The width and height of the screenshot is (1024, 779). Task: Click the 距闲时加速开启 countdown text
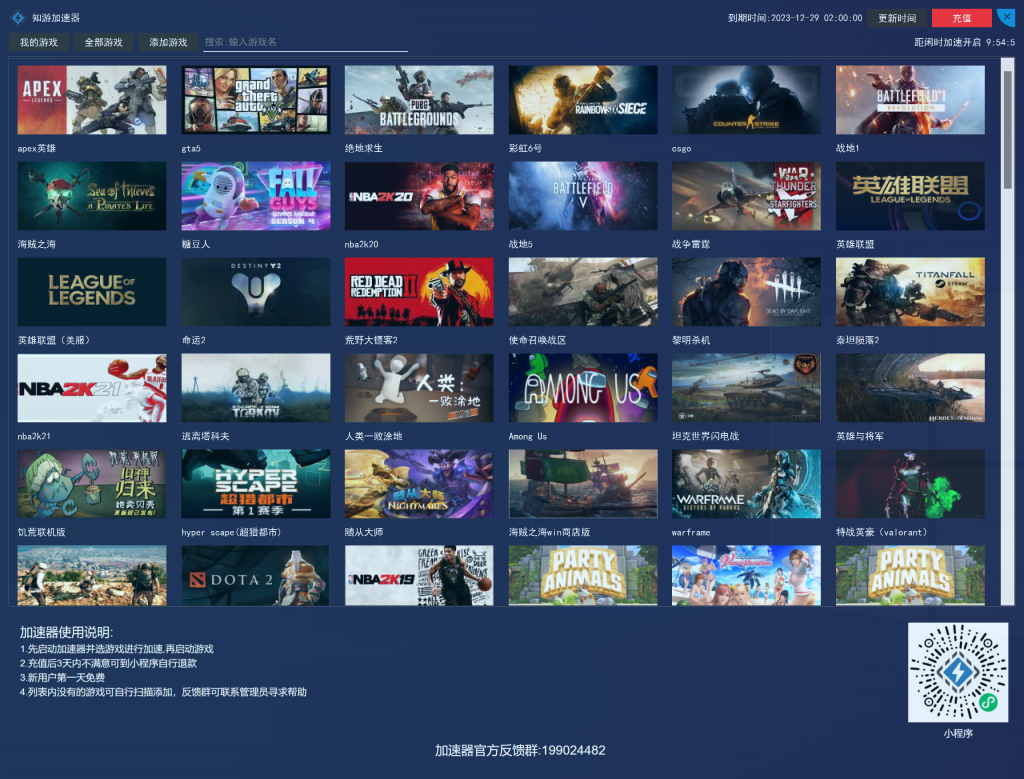click(x=965, y=42)
